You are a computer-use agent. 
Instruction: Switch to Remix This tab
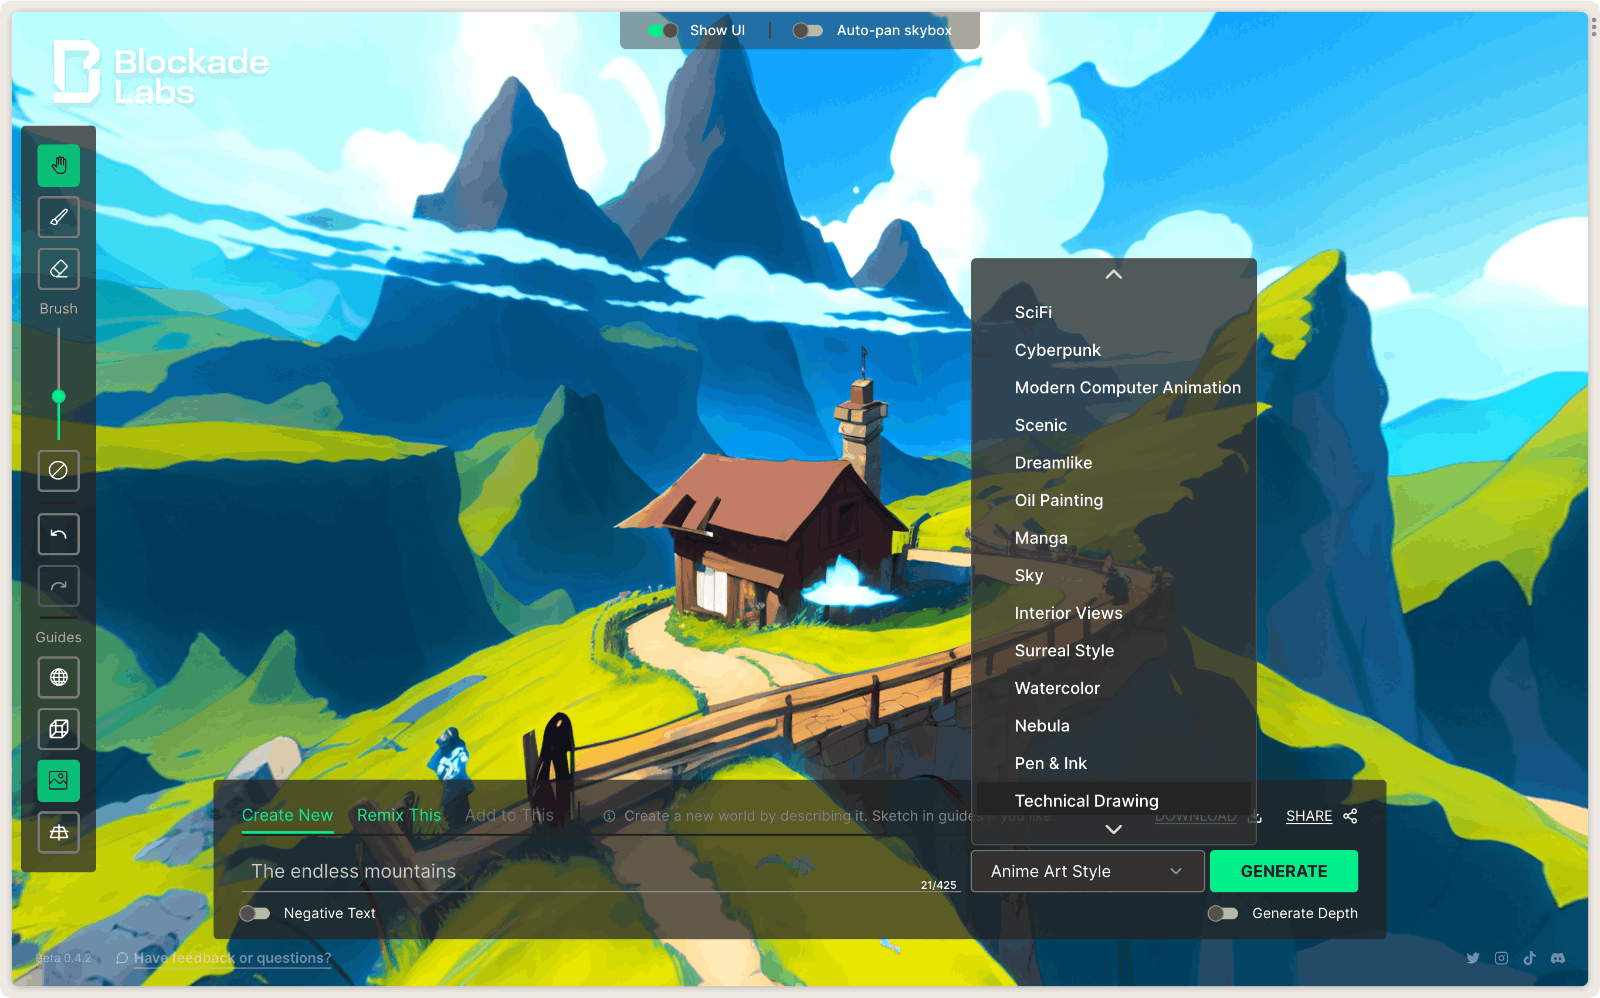(399, 815)
